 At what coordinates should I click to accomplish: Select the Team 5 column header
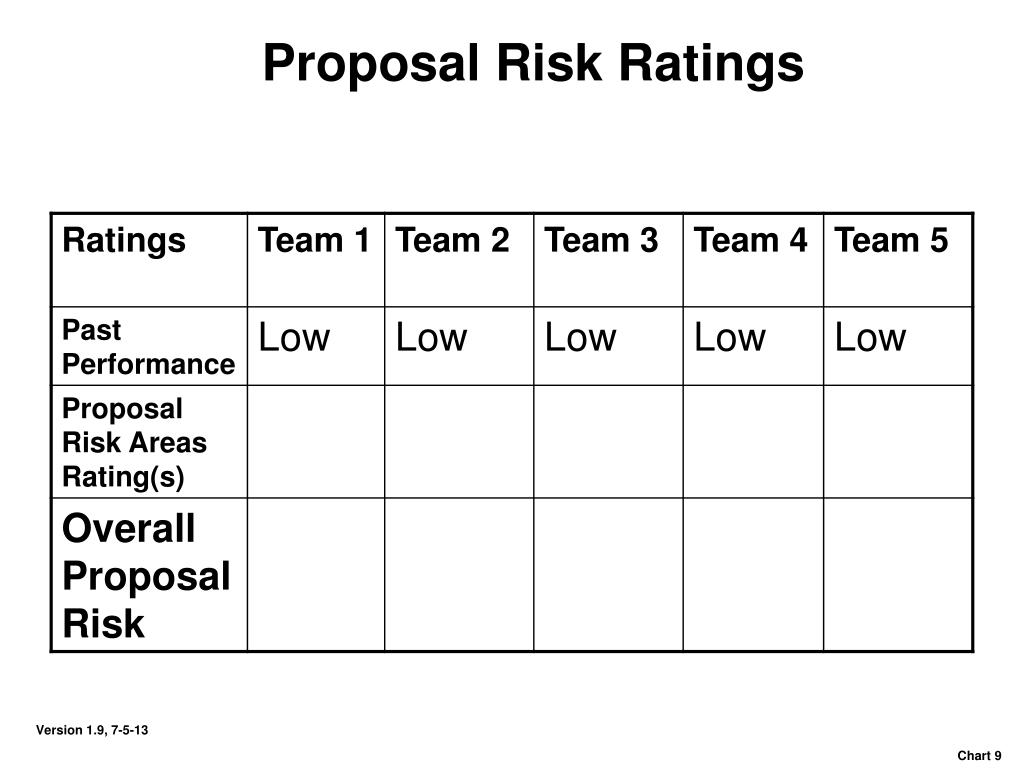tap(898, 260)
